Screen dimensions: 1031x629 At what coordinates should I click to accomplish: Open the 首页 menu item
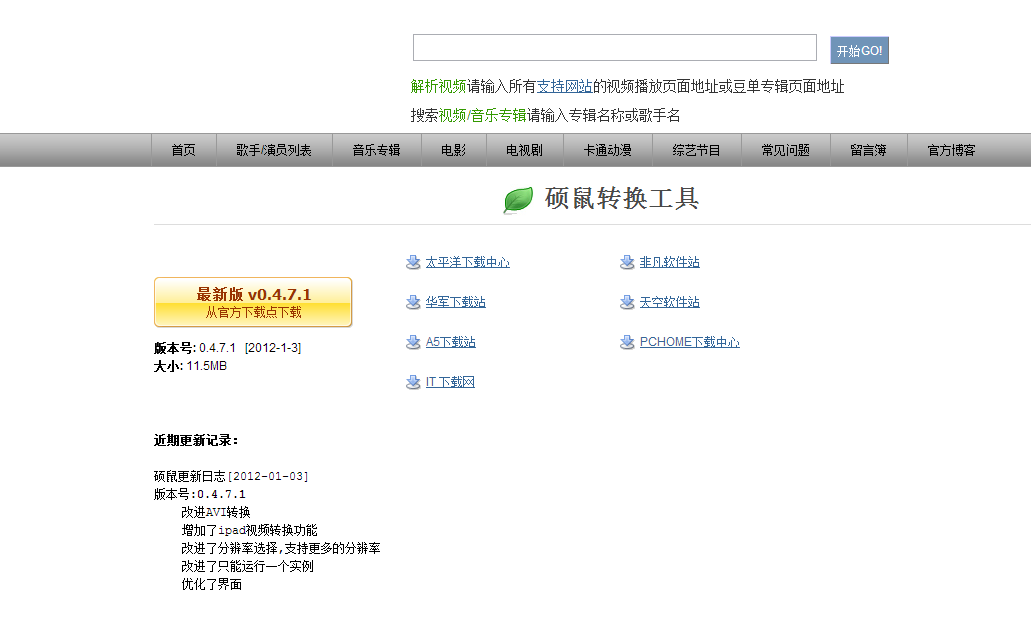pyautogui.click(x=182, y=149)
